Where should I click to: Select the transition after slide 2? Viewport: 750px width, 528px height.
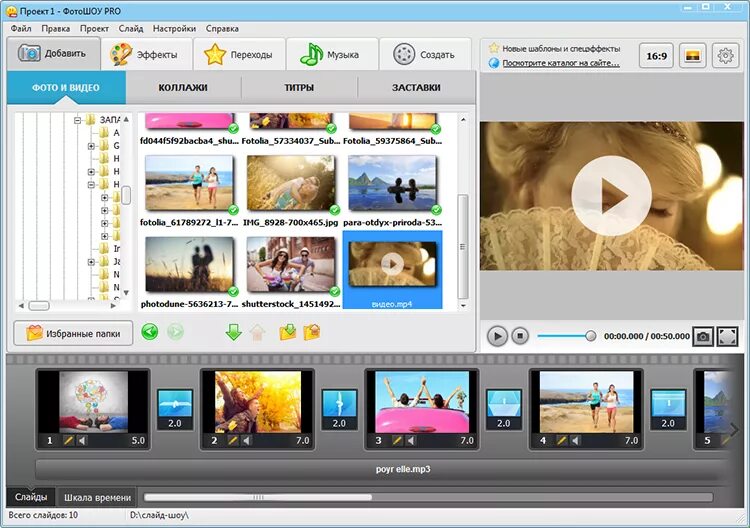pos(340,409)
